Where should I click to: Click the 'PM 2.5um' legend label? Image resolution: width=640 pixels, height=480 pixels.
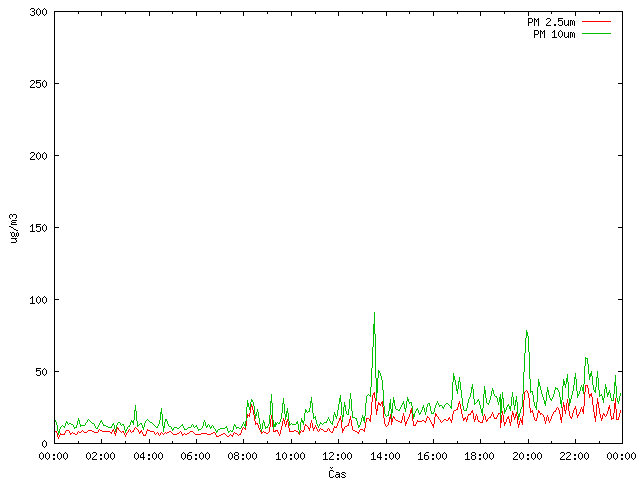pyautogui.click(x=551, y=22)
